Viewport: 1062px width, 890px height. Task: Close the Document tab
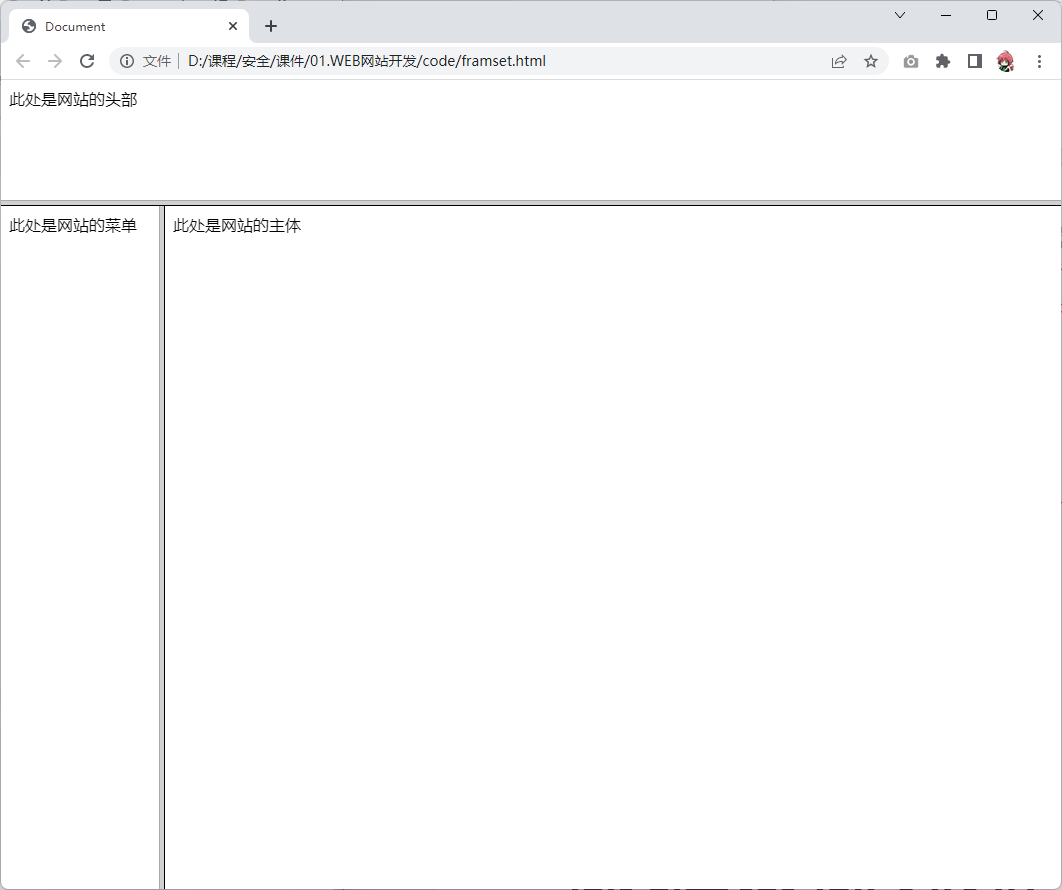233,26
